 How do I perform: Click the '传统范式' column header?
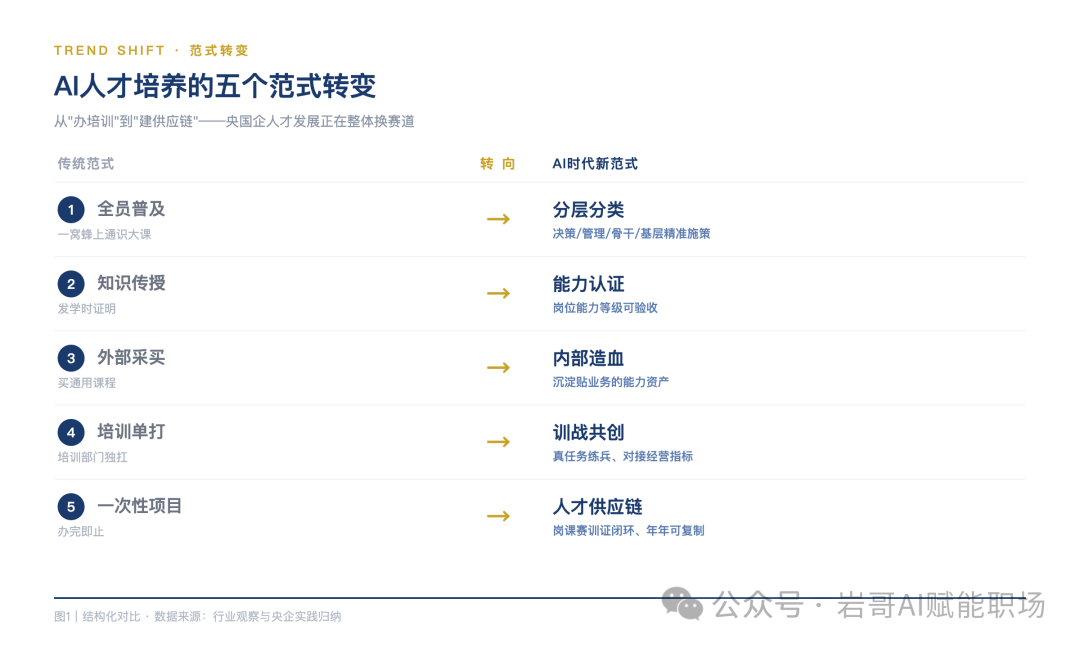[85, 164]
